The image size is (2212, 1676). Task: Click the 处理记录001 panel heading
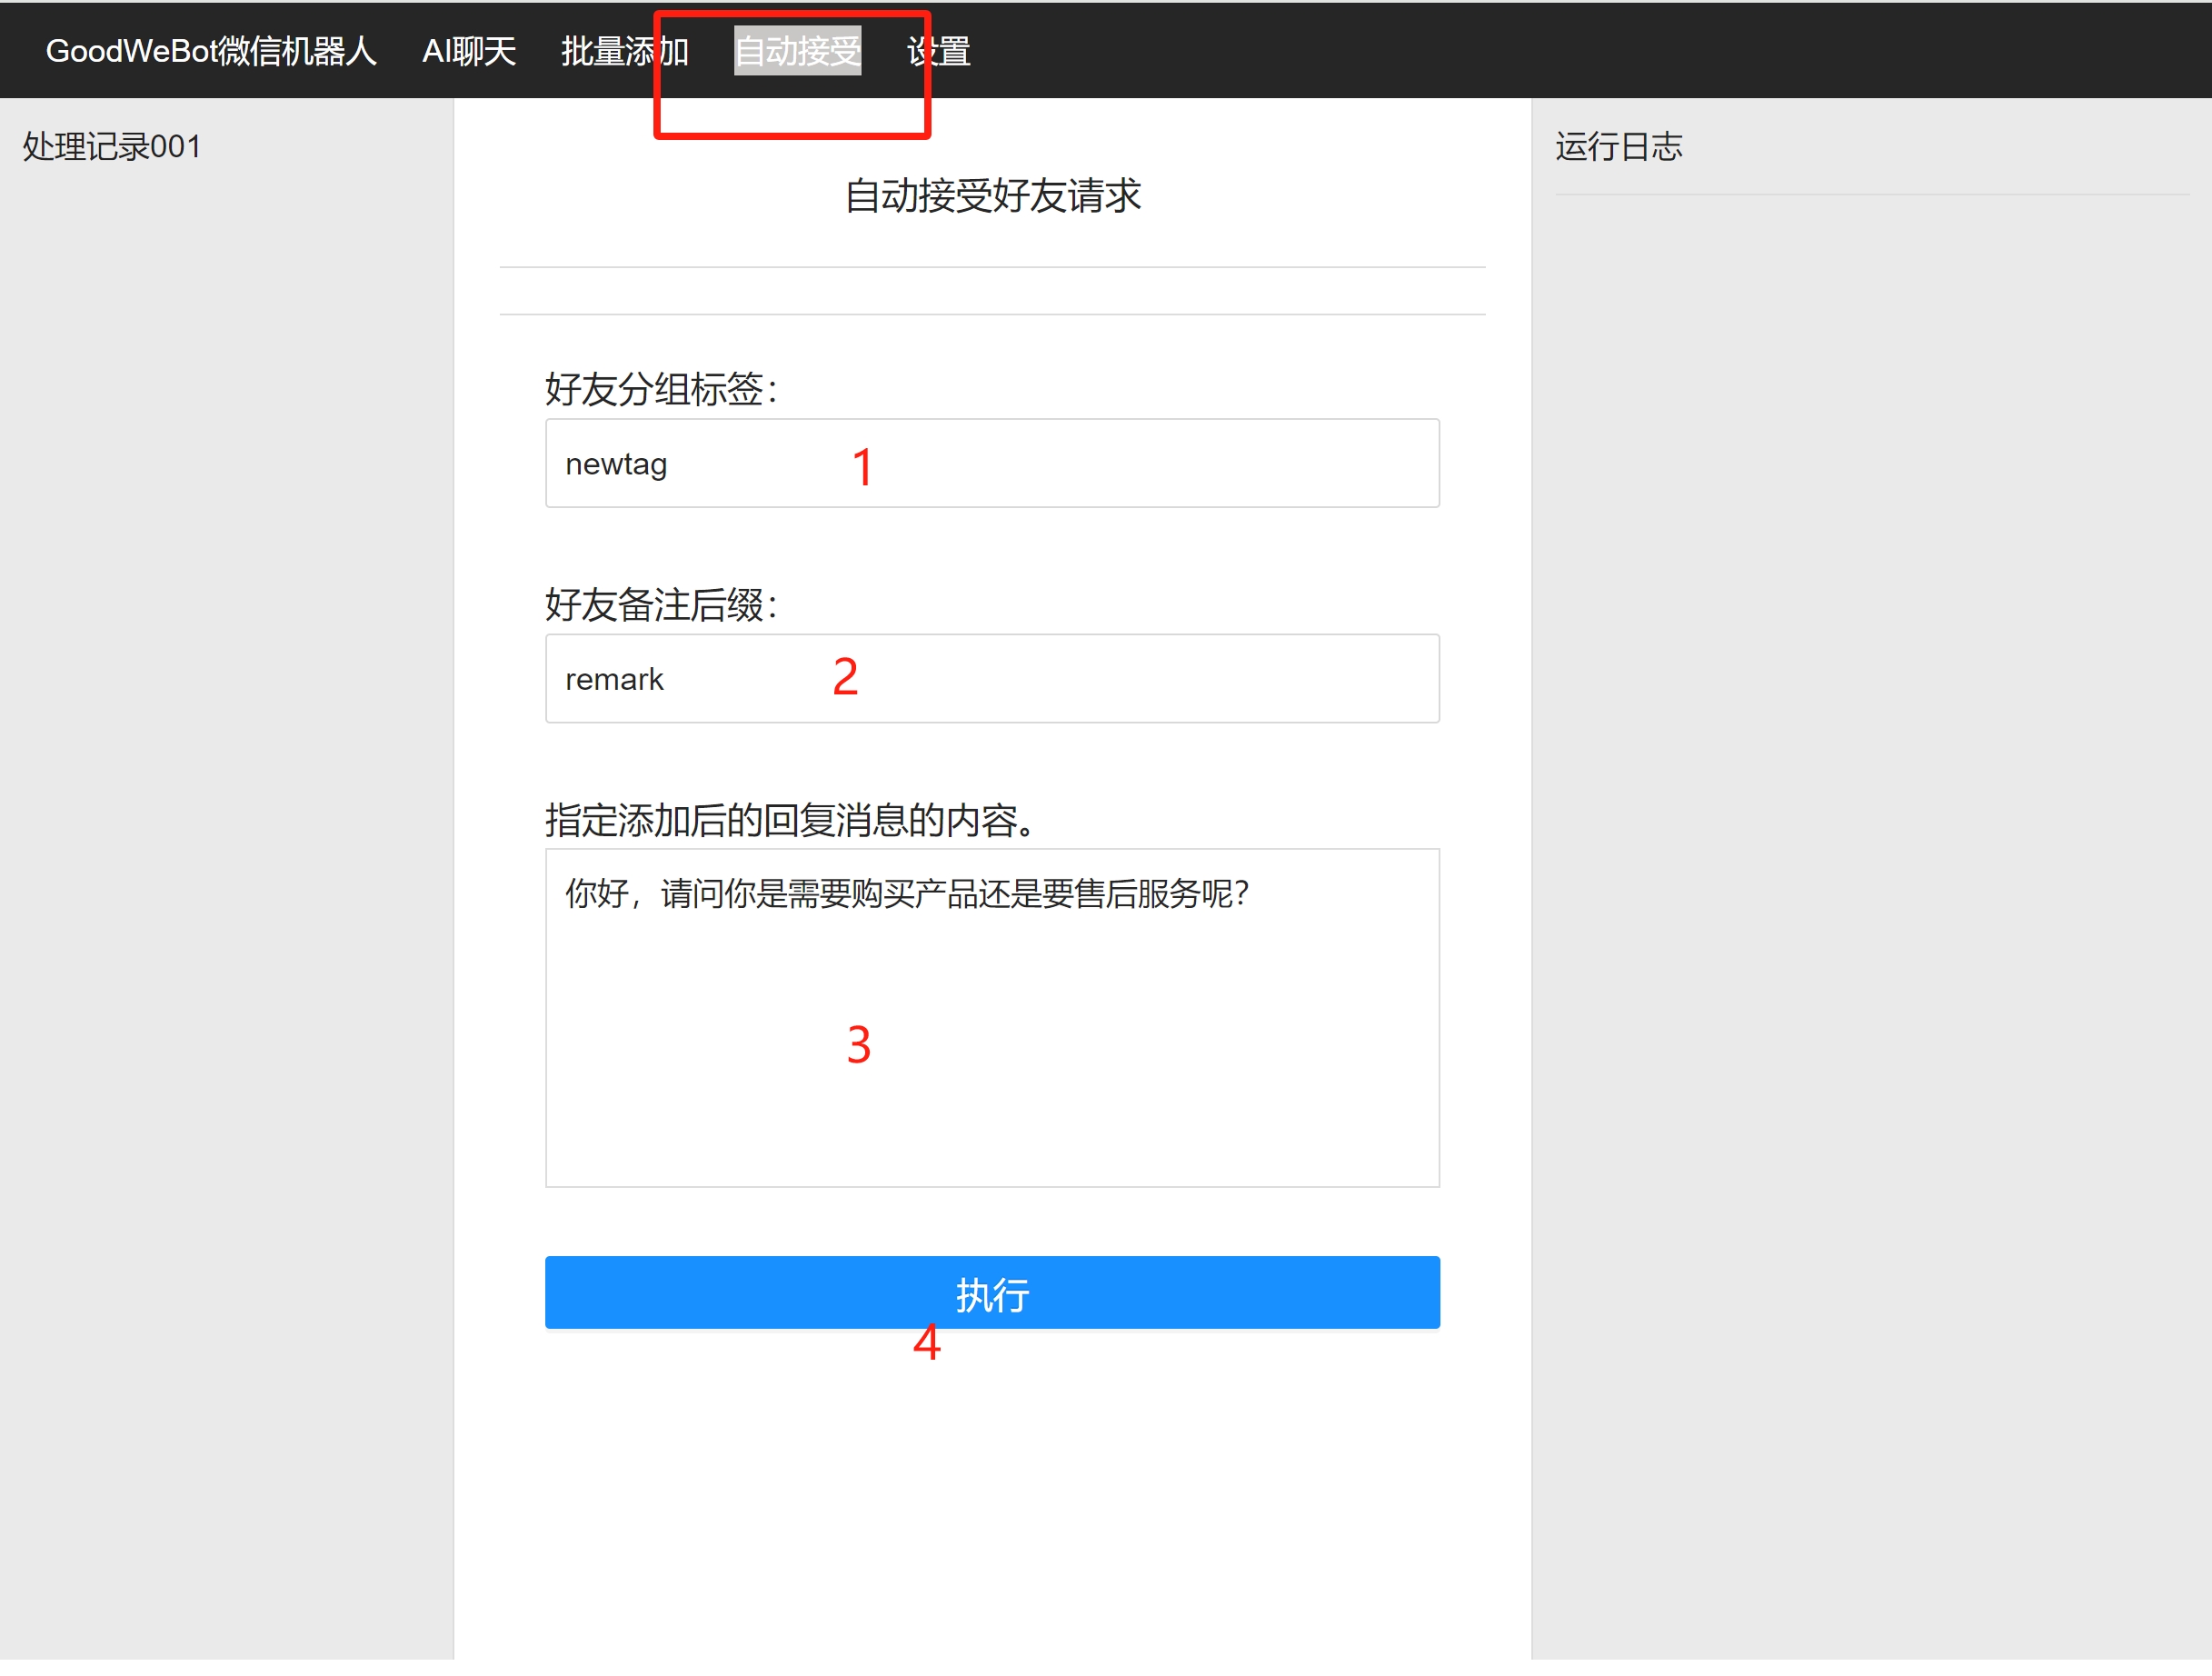coord(112,147)
